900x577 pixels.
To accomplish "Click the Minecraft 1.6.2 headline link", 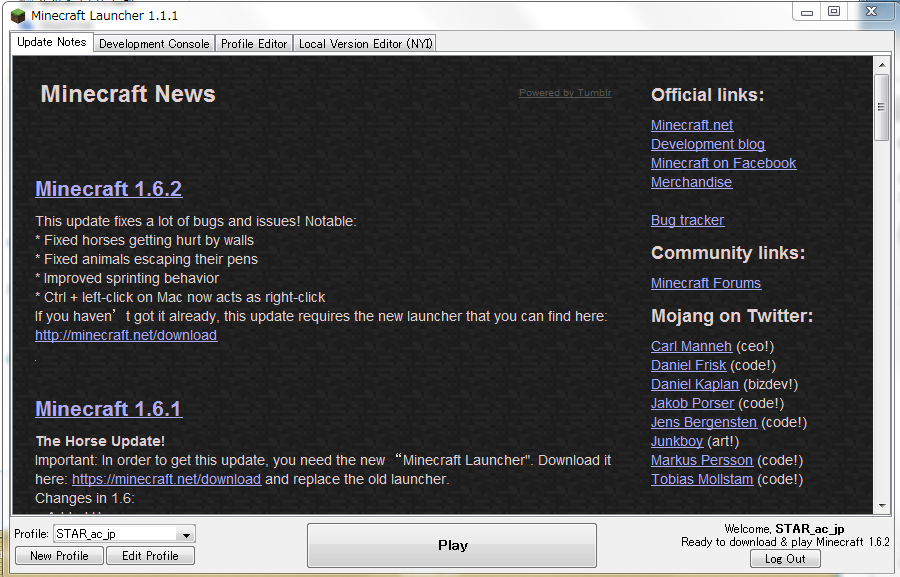I will point(108,189).
